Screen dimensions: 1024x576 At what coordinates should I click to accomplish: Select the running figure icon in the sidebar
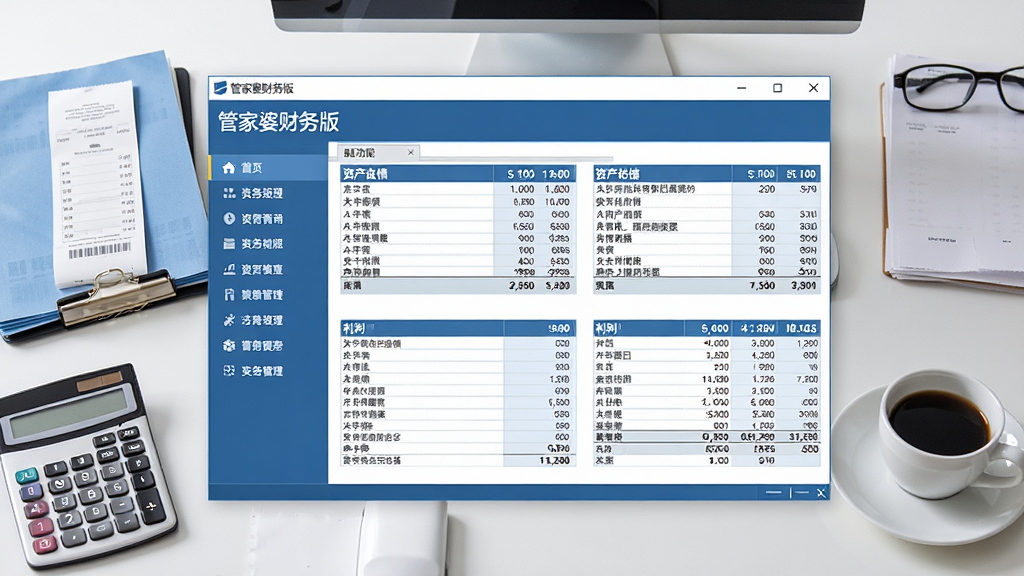point(229,320)
